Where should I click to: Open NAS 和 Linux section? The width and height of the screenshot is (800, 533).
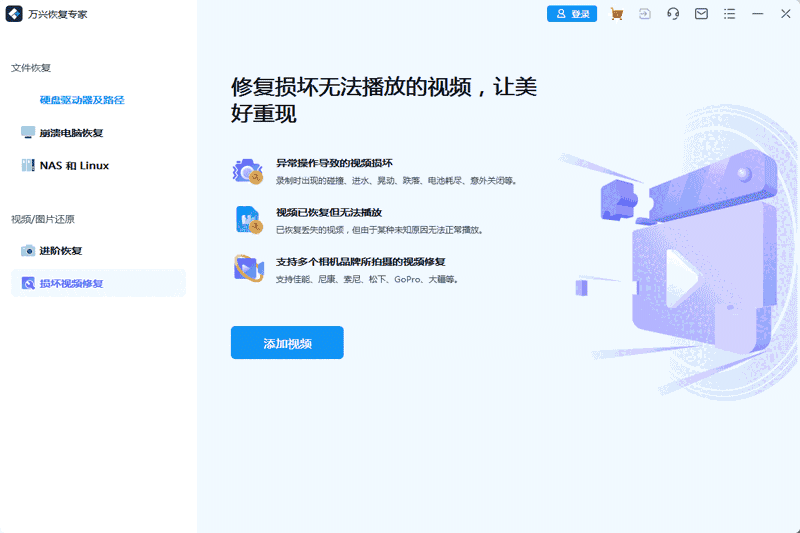[74, 166]
